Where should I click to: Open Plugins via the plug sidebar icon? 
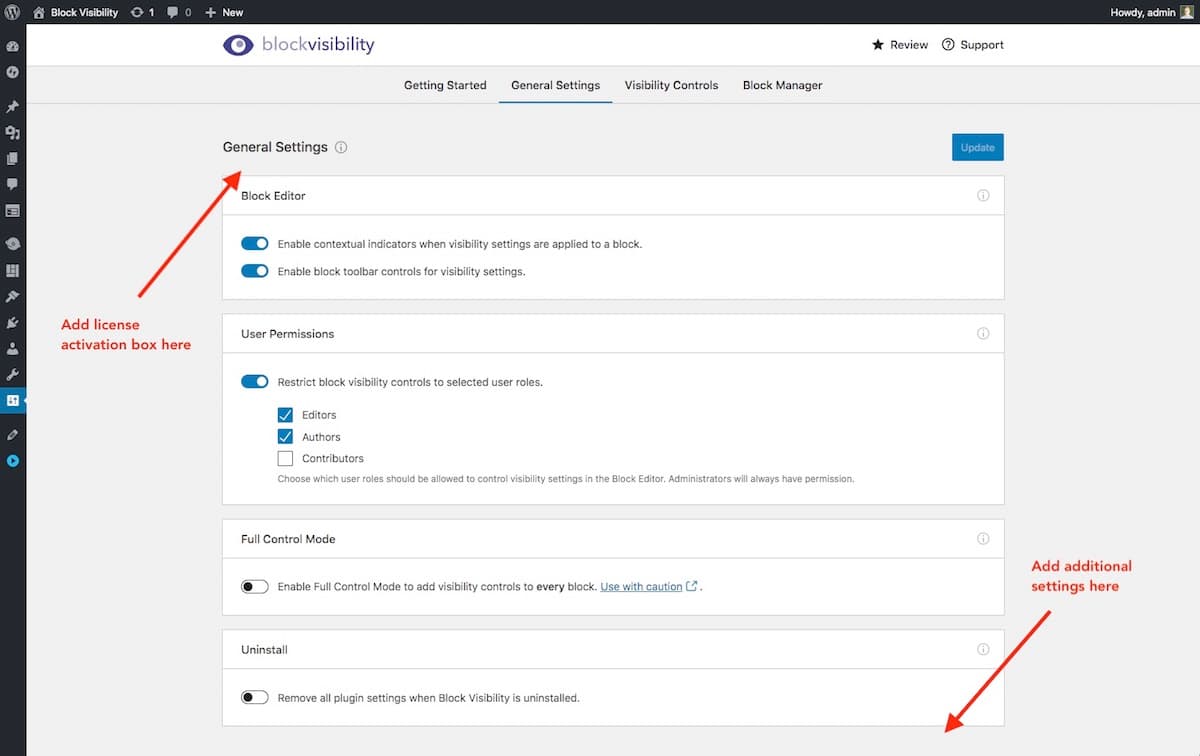[x=13, y=323]
